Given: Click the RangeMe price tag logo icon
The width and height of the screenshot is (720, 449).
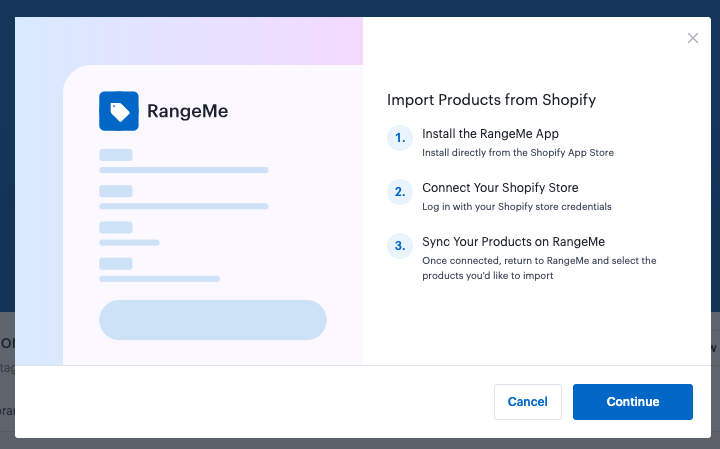Looking at the screenshot, I should click(x=119, y=111).
